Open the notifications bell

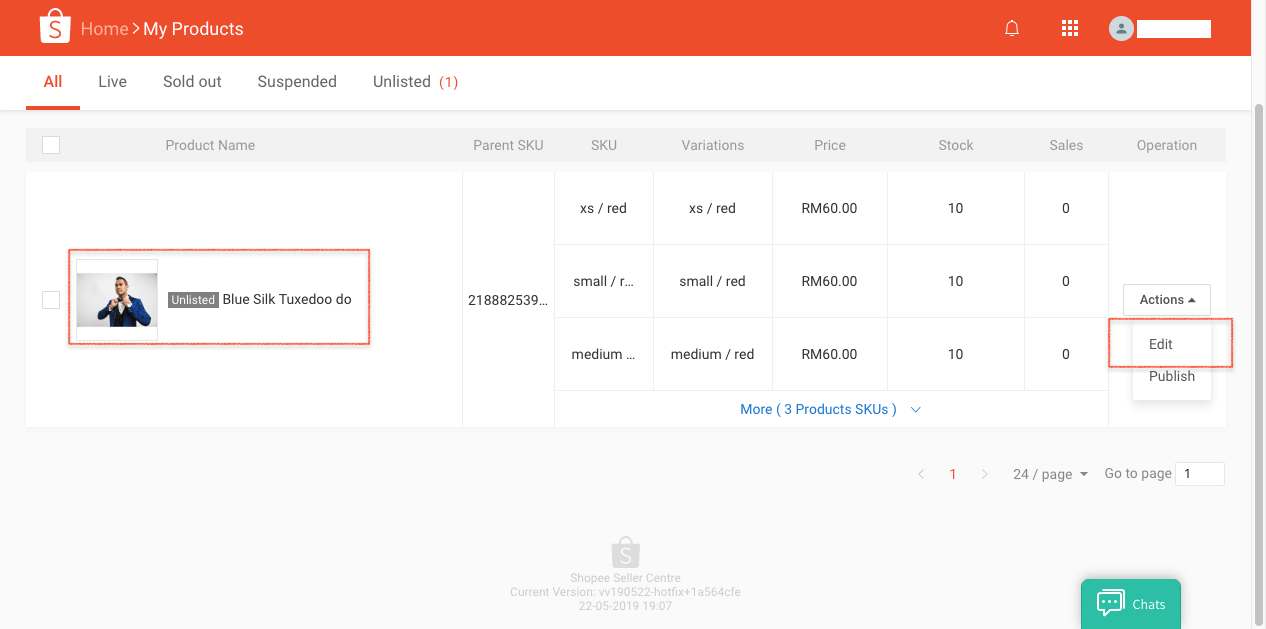tap(1012, 29)
